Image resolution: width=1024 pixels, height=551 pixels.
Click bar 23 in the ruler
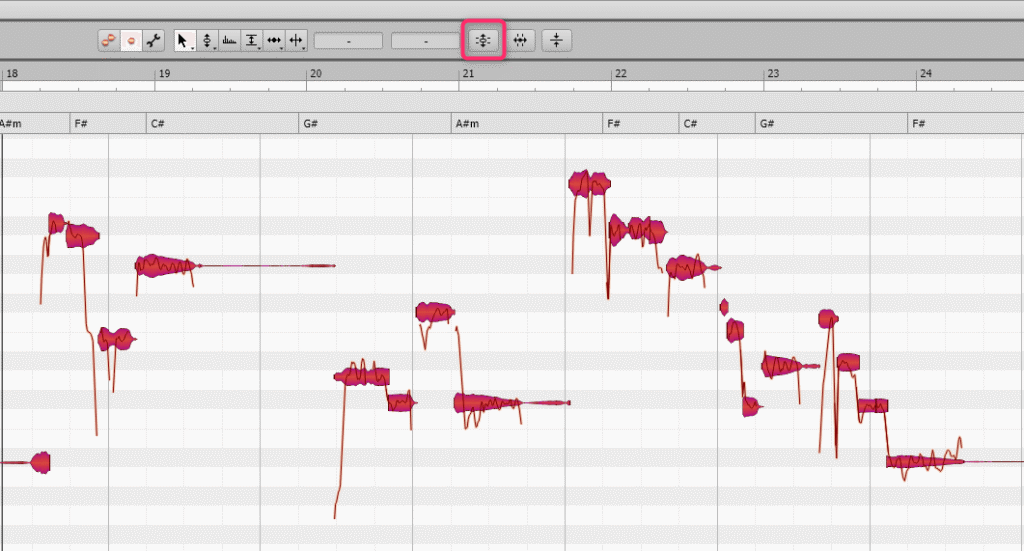pos(773,74)
